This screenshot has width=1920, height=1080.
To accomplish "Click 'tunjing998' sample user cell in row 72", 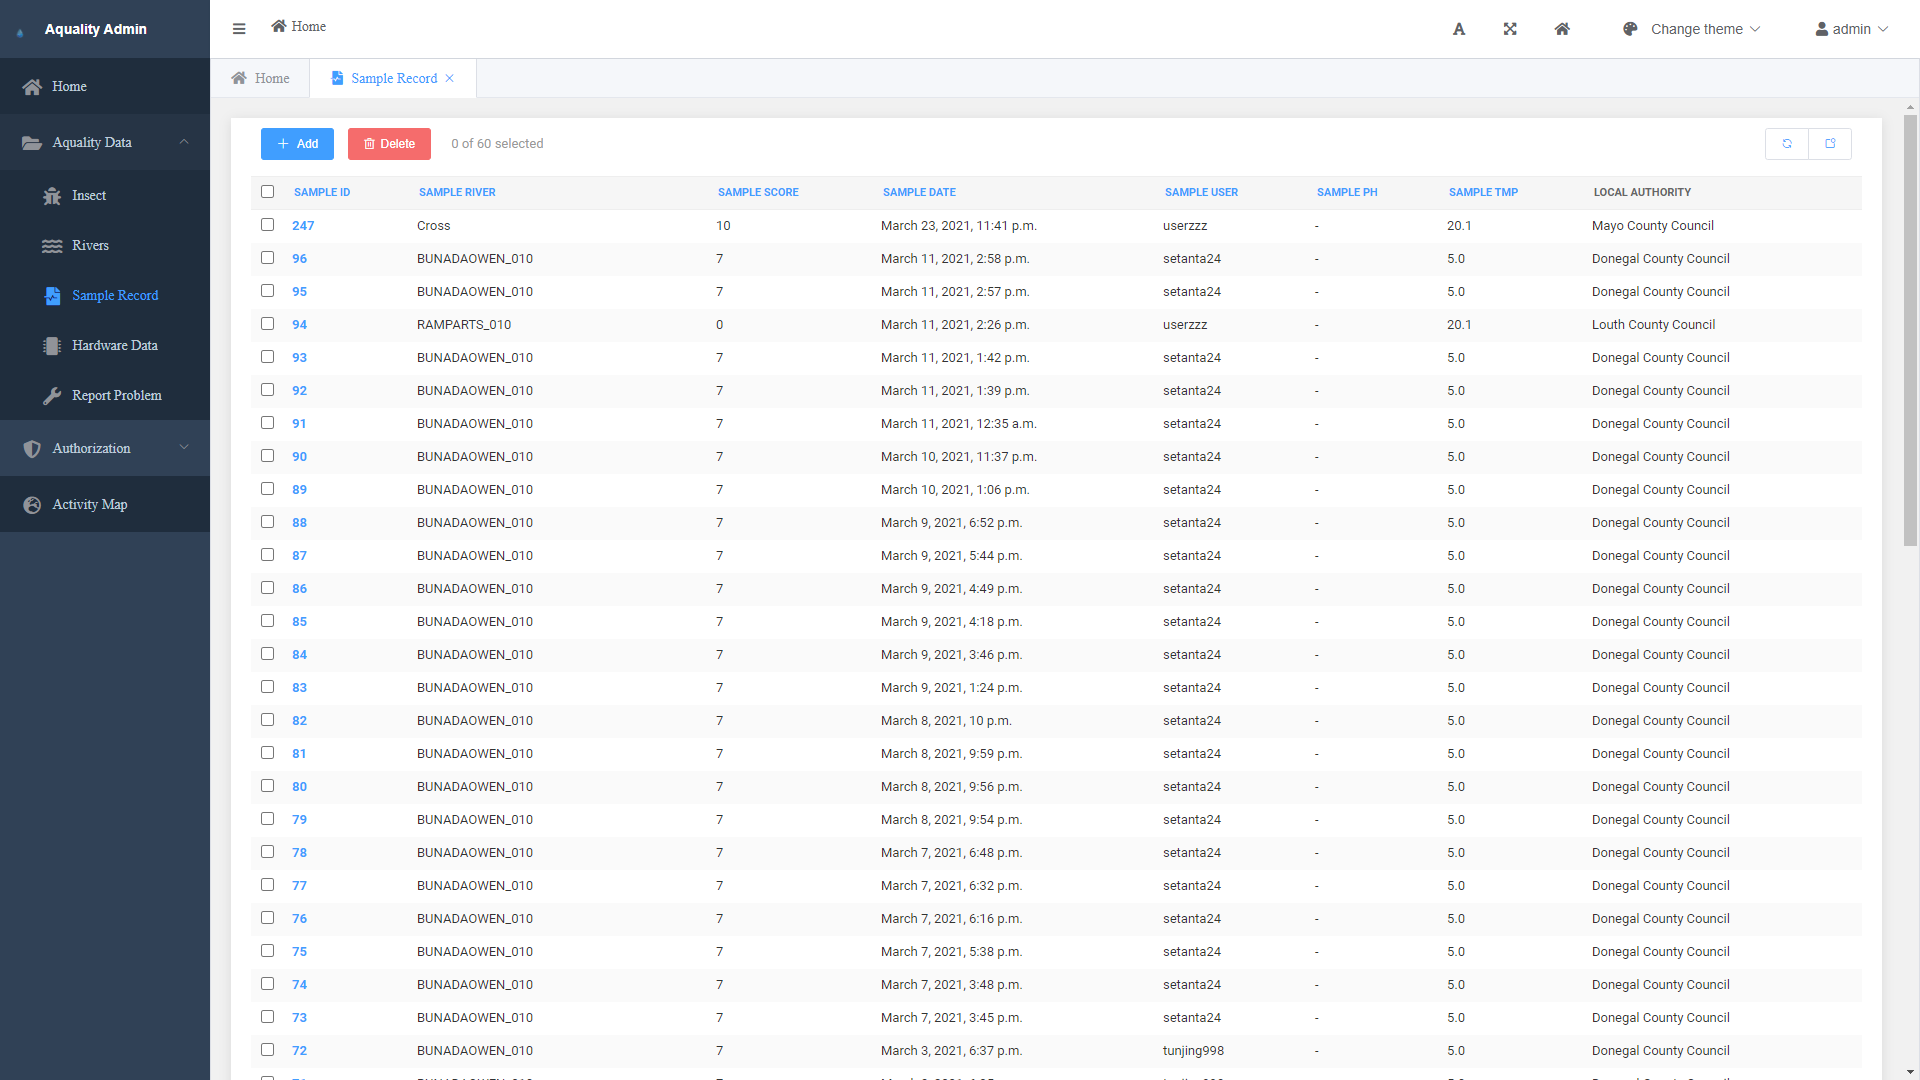I will tap(1193, 1051).
